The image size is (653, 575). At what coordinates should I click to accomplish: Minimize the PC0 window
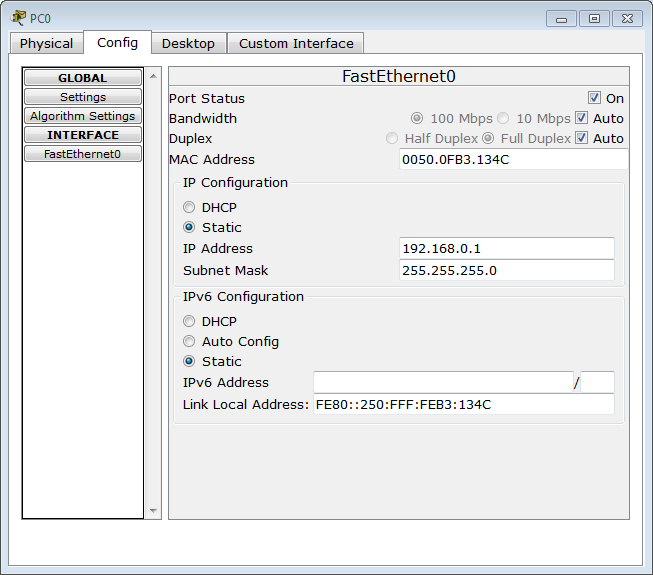click(x=561, y=19)
